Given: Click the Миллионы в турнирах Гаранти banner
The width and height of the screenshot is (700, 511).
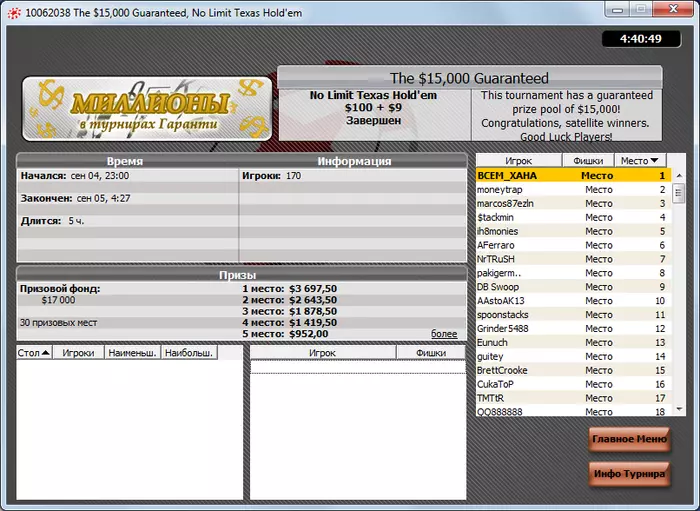Looking at the screenshot, I should [x=147, y=108].
